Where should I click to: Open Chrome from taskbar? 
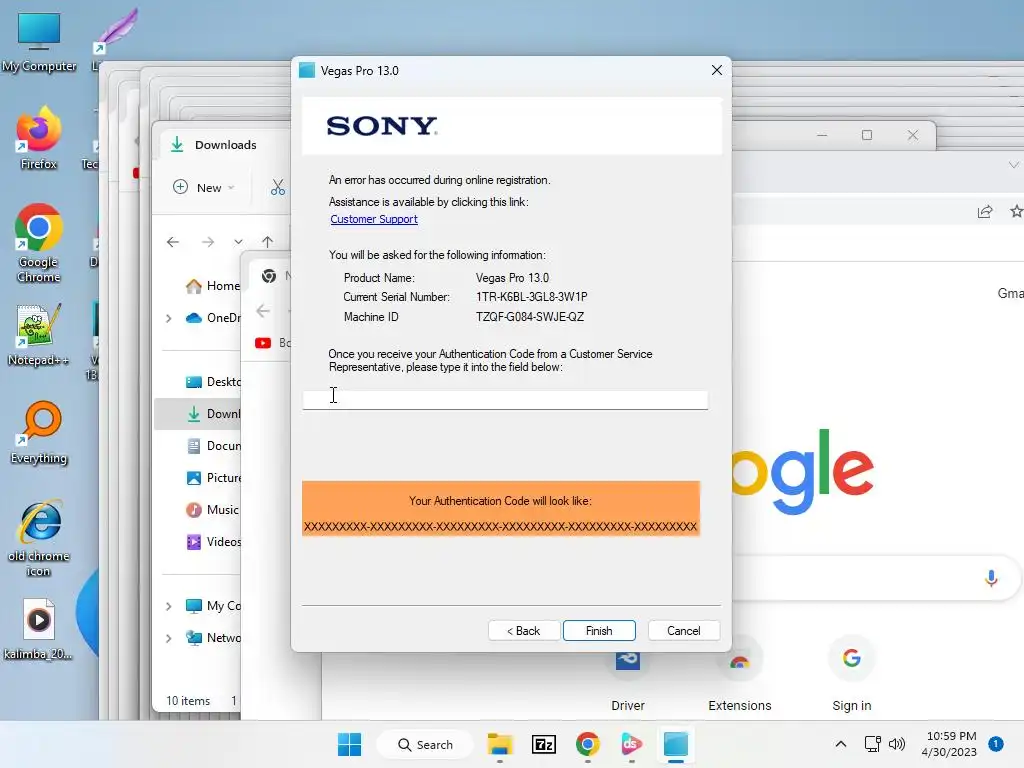coord(587,744)
